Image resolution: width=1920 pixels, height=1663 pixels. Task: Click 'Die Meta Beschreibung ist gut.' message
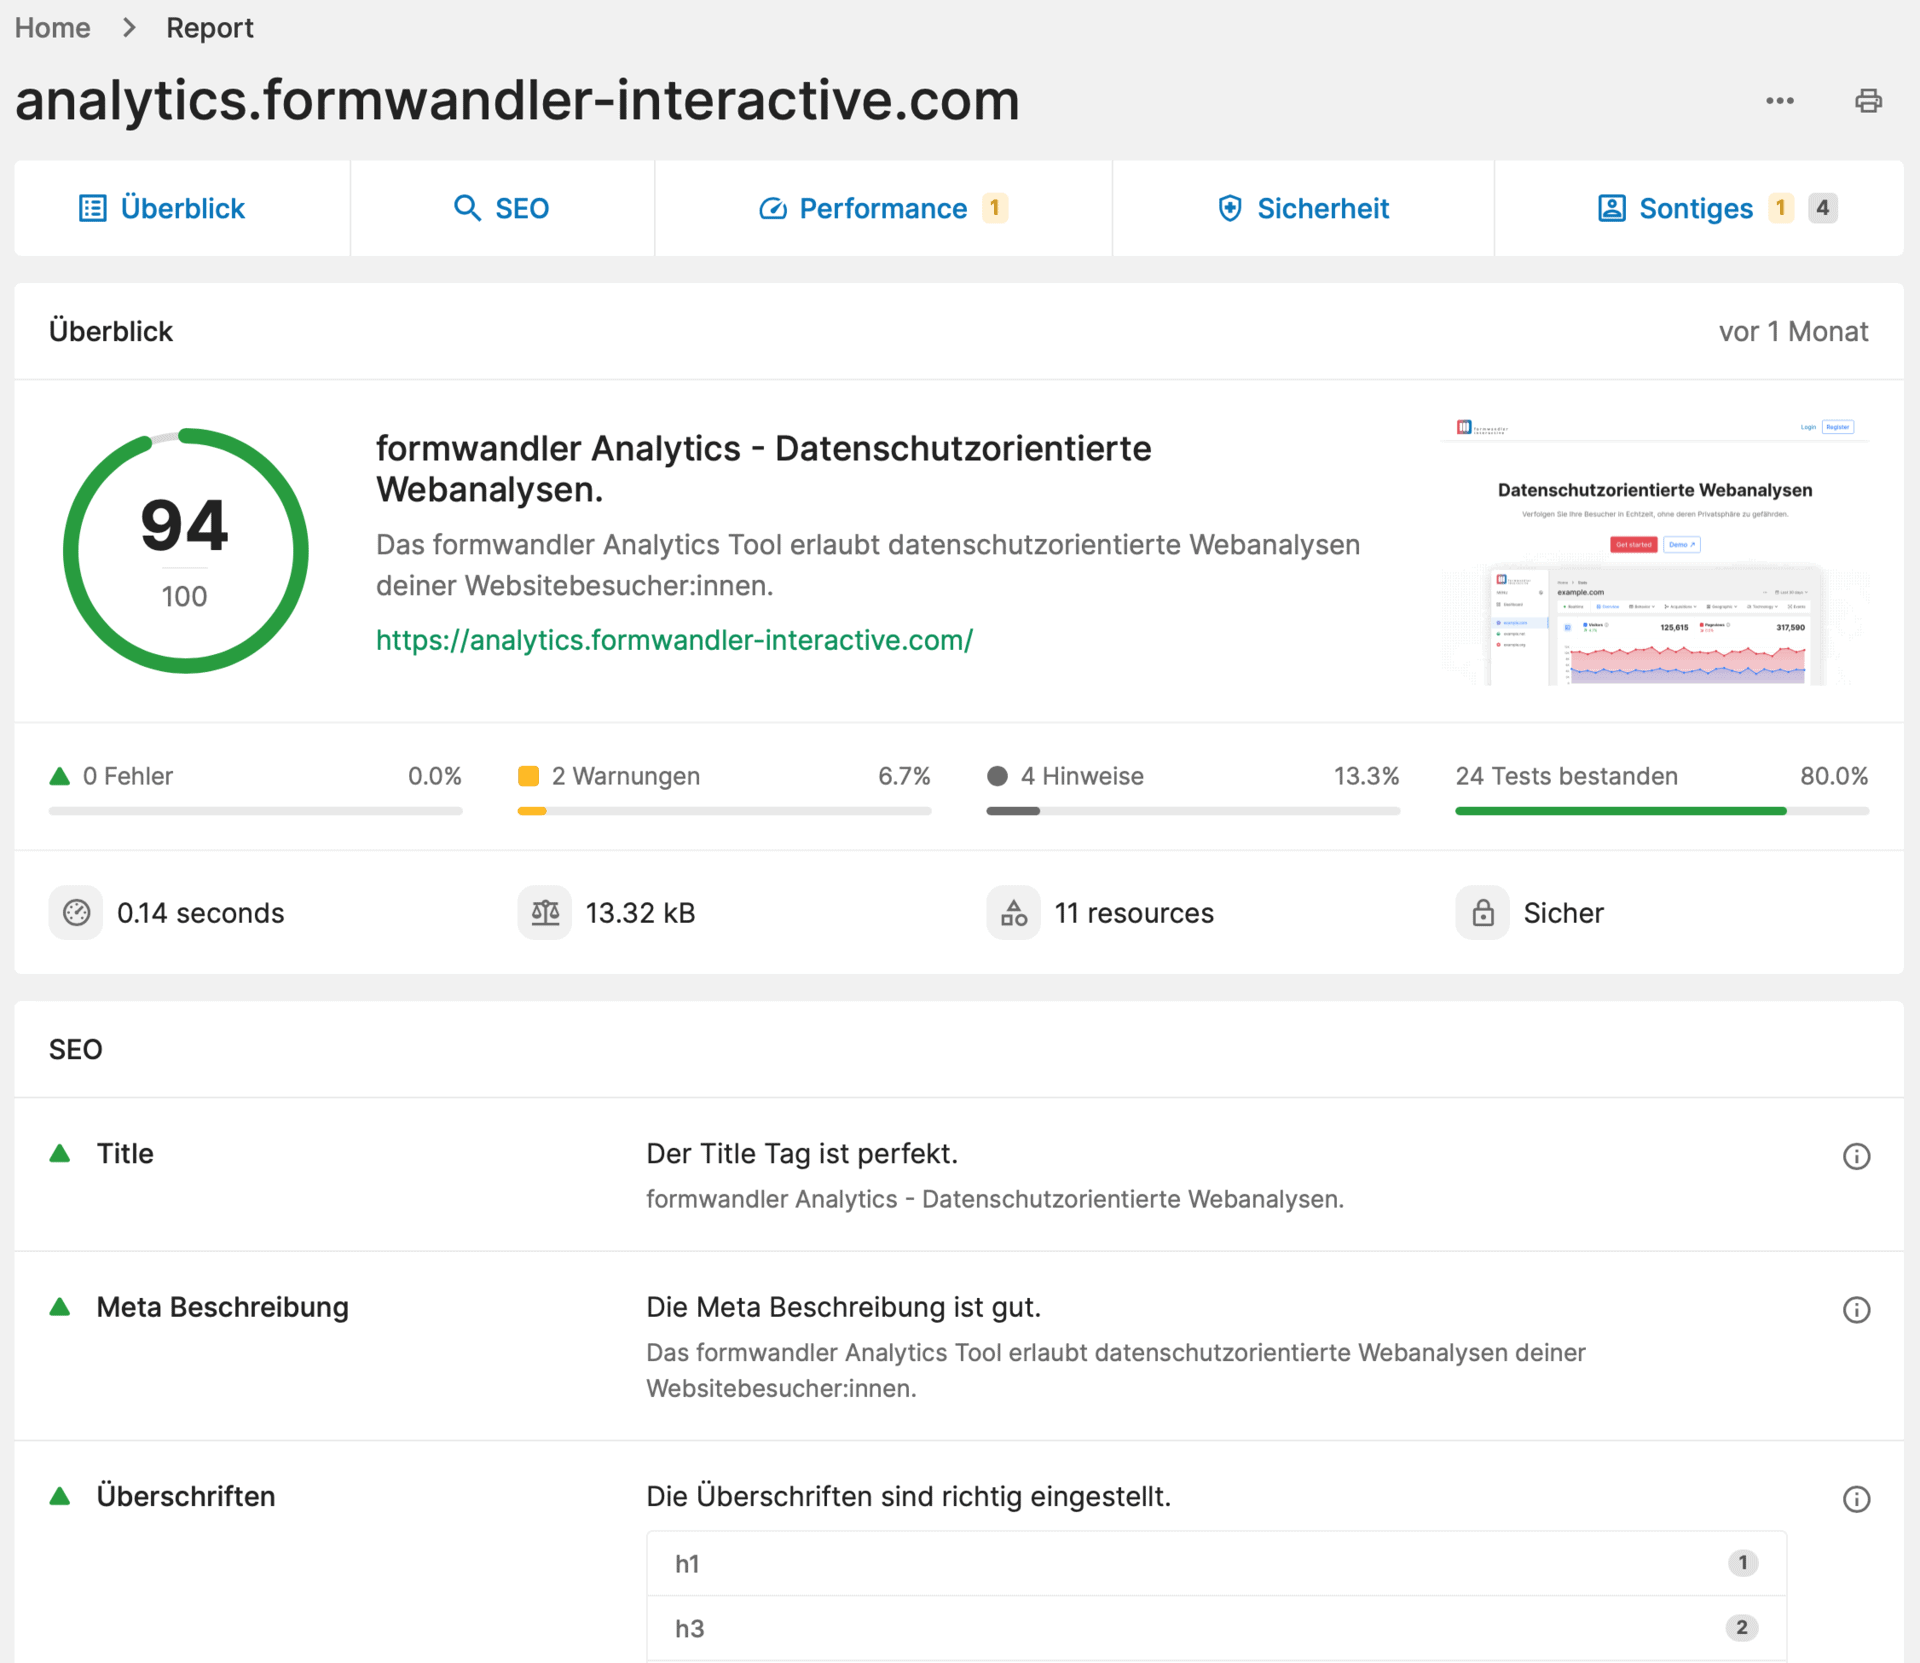click(843, 1307)
